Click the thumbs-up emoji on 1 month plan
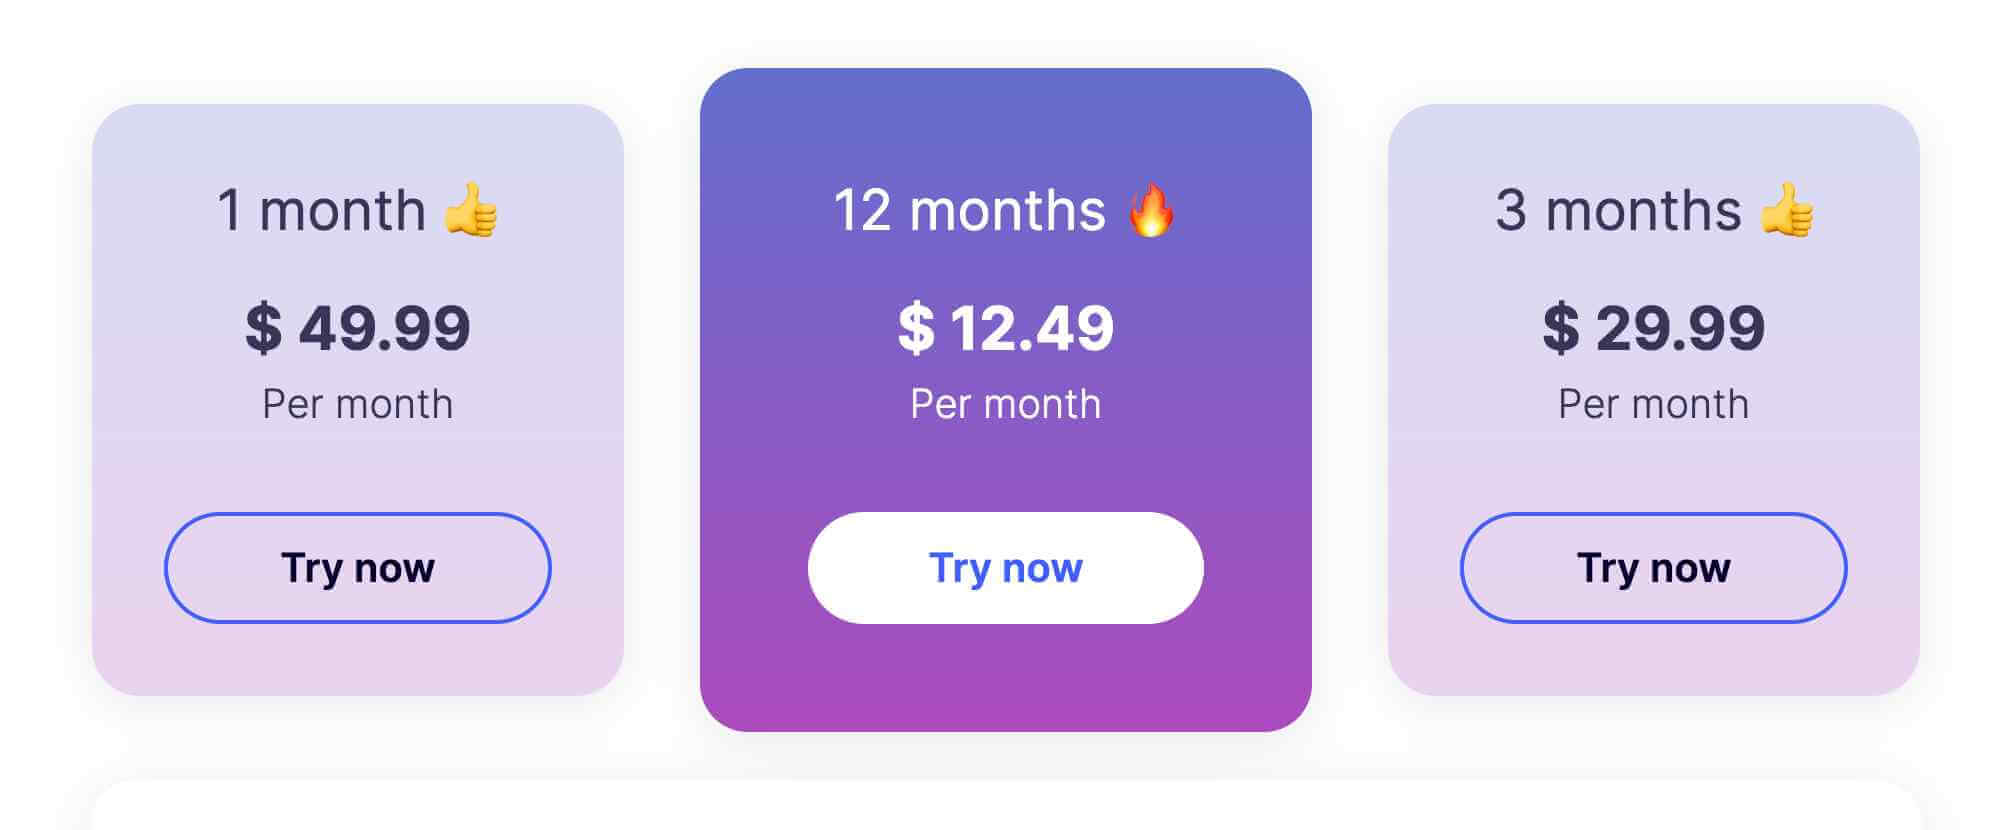Image resolution: width=2000 pixels, height=830 pixels. click(x=471, y=210)
